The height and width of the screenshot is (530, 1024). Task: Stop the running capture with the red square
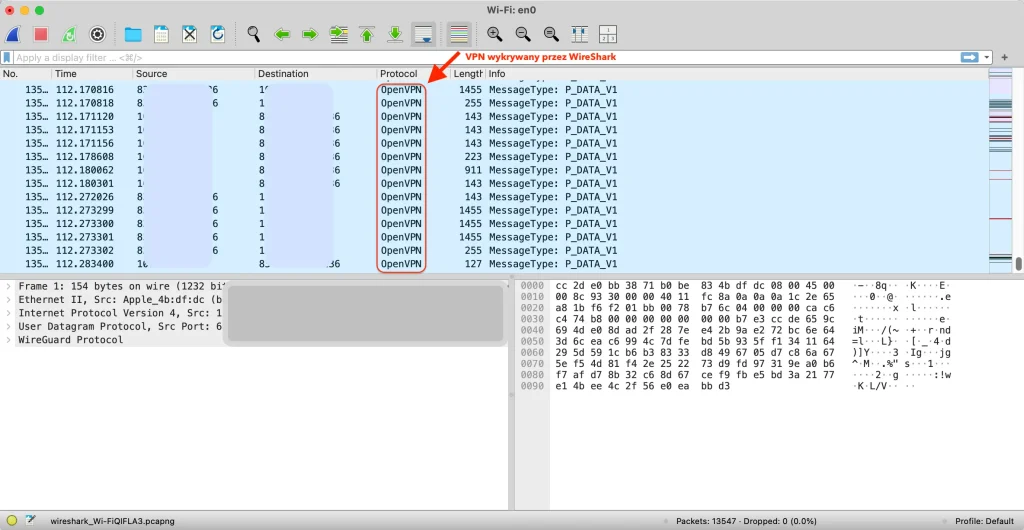point(41,34)
